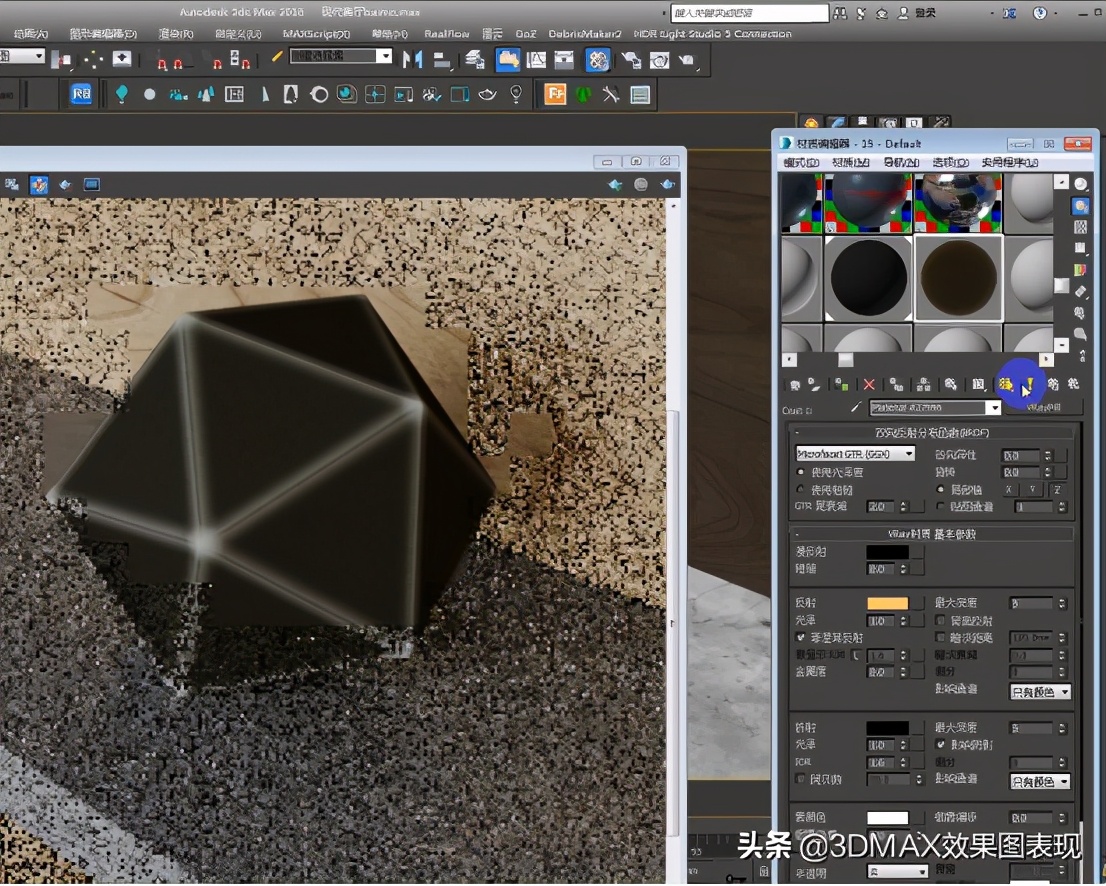Viewport: 1106px width, 886px height.
Task: Select the black sphere material sample slot
Action: (868, 278)
